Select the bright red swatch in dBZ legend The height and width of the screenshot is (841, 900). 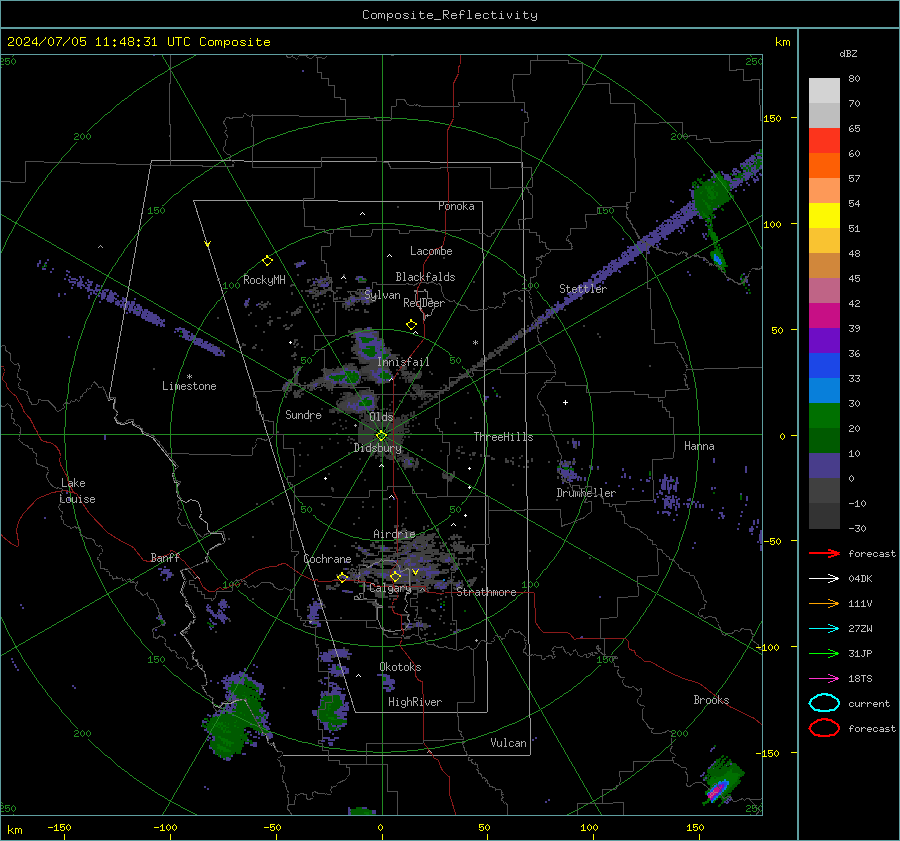click(824, 141)
